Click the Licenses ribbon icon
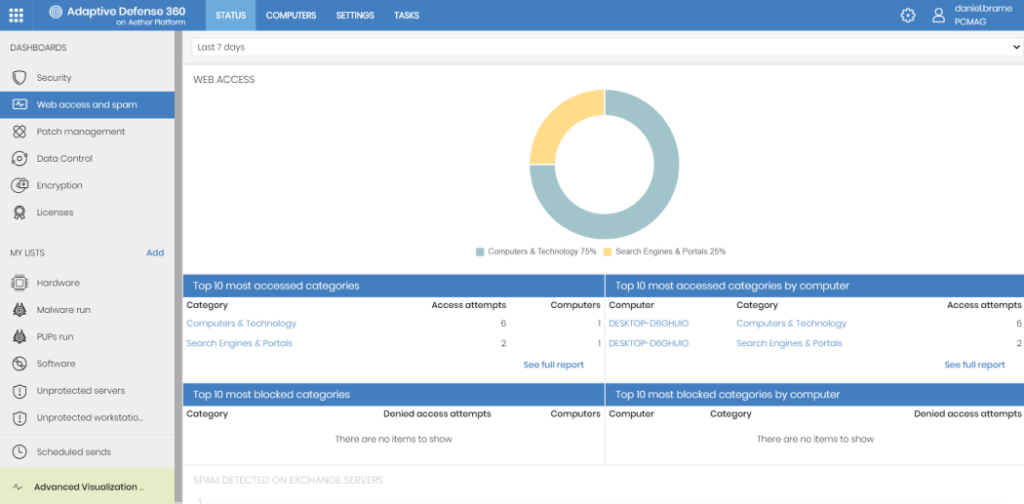Viewport: 1024px width, 504px height. (20, 212)
